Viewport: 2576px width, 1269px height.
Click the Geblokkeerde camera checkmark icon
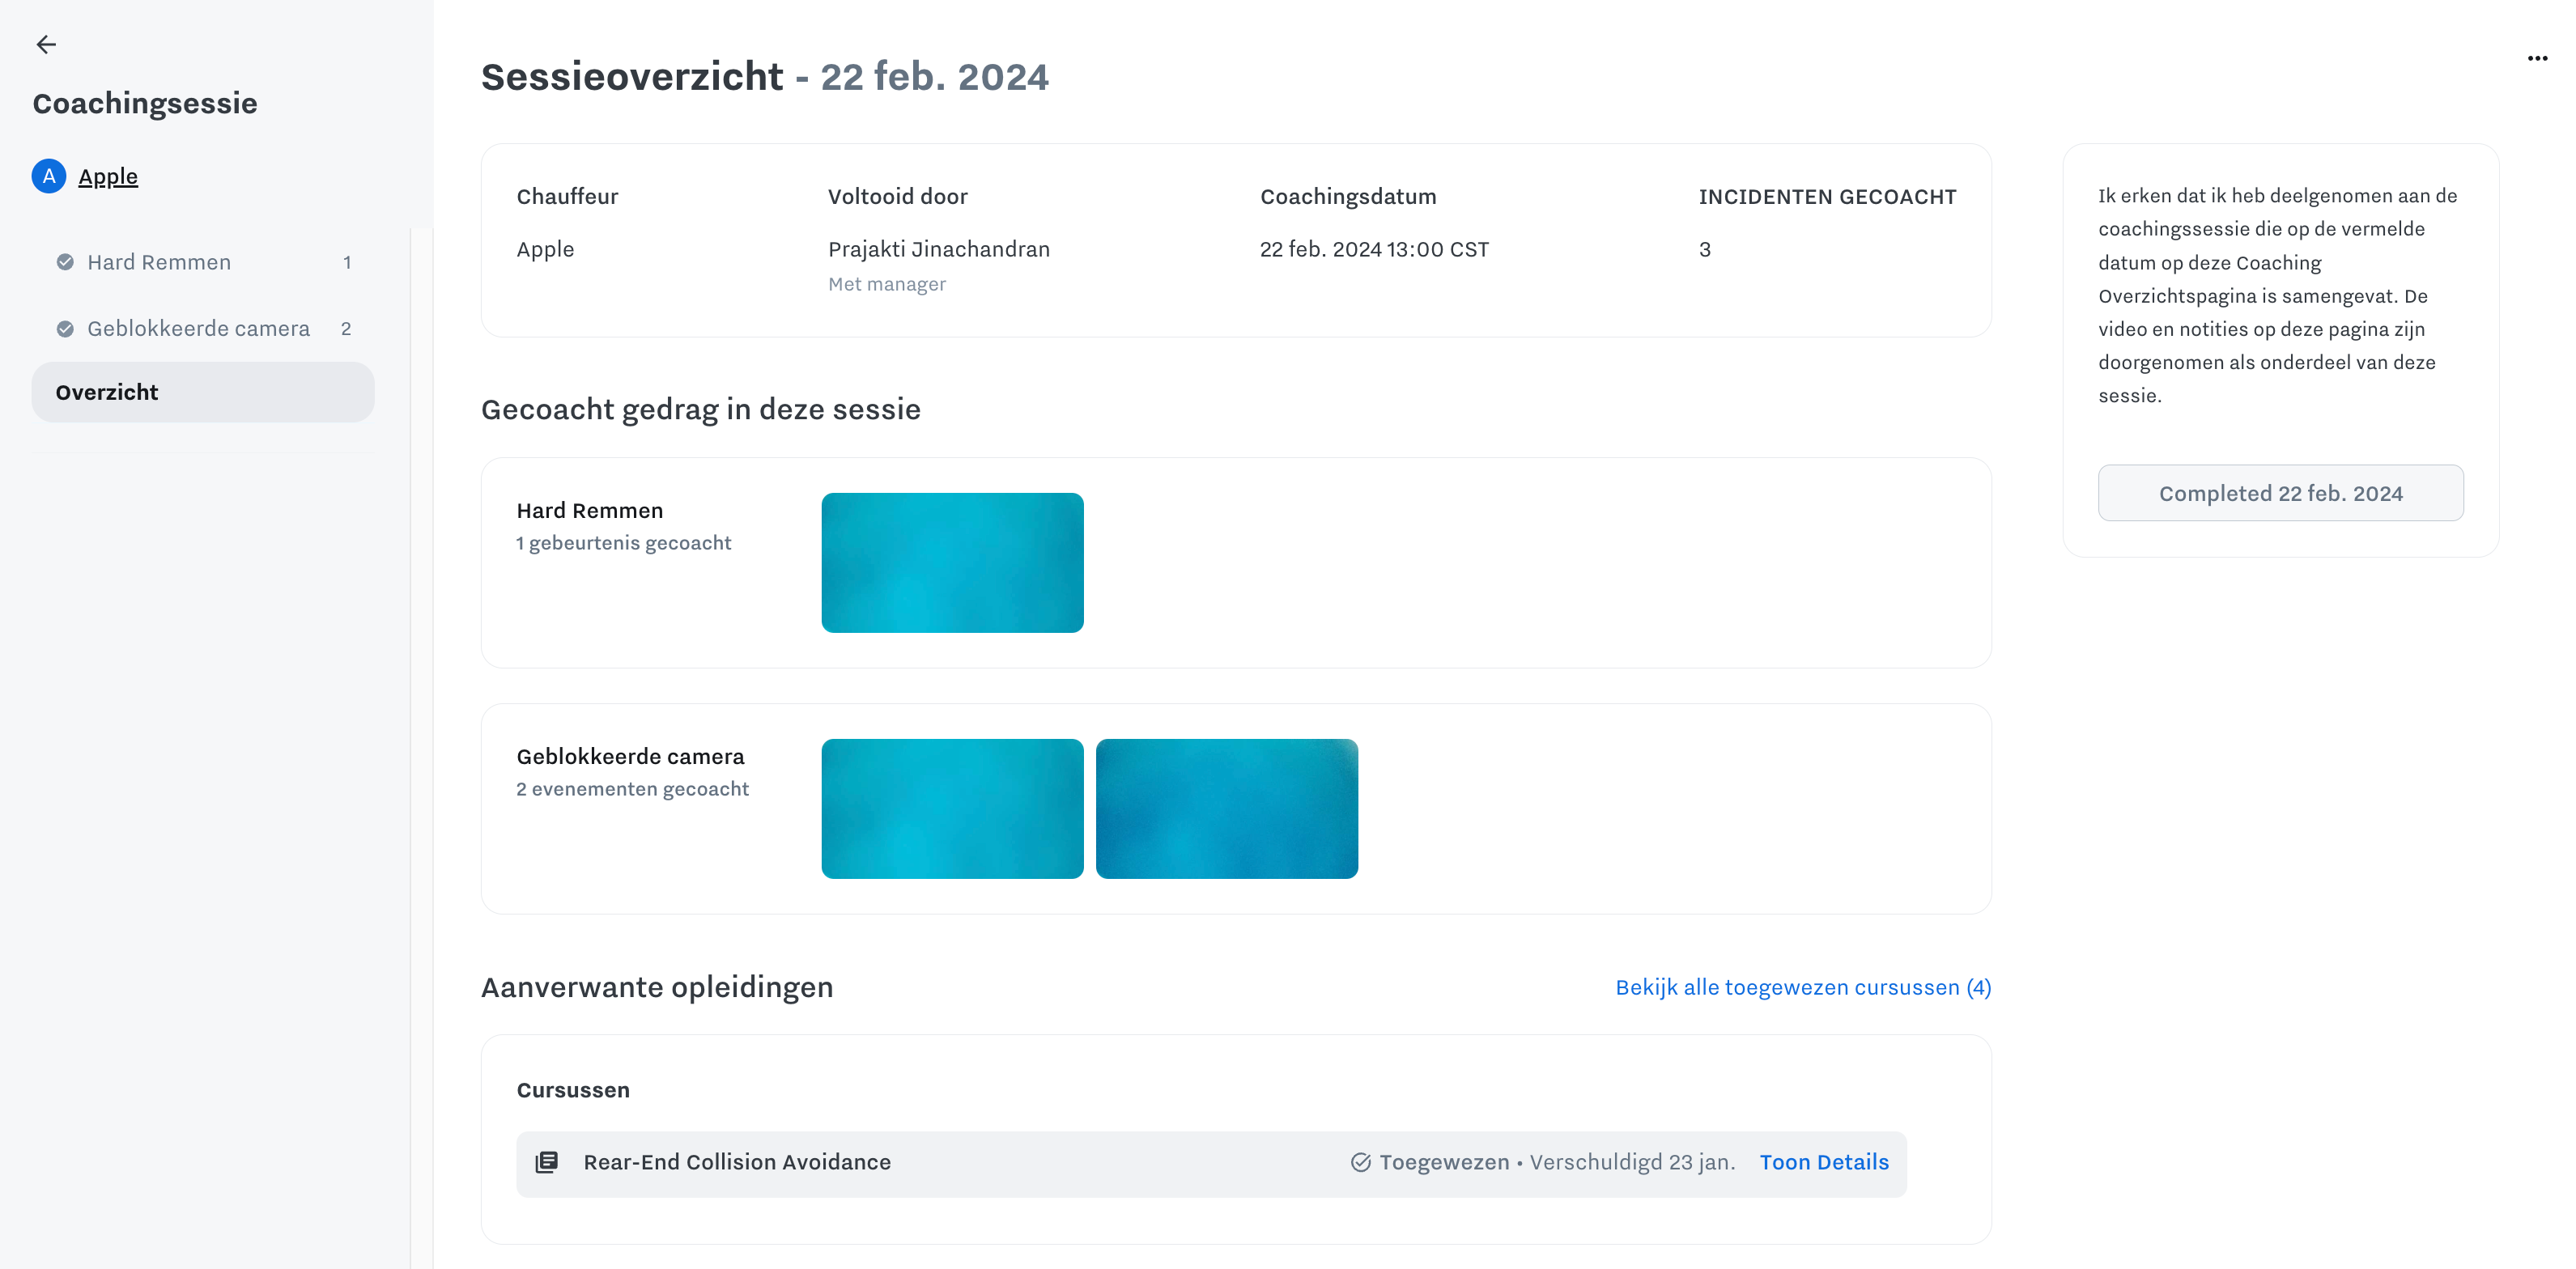(65, 329)
